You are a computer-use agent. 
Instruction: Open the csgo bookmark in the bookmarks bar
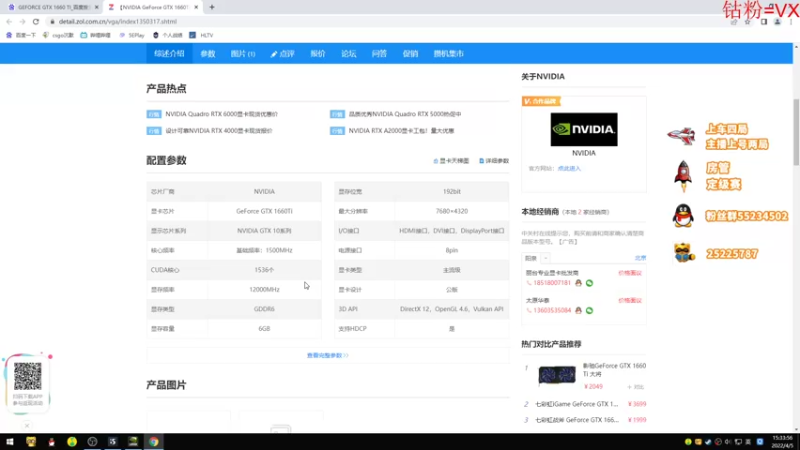coord(58,35)
